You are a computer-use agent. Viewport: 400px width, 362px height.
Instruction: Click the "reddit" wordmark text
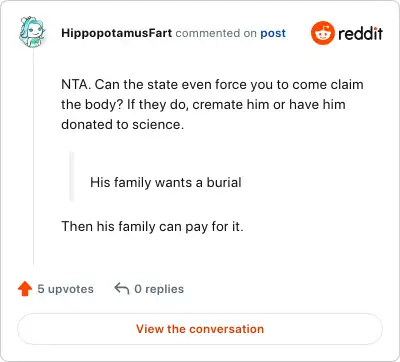click(x=360, y=33)
